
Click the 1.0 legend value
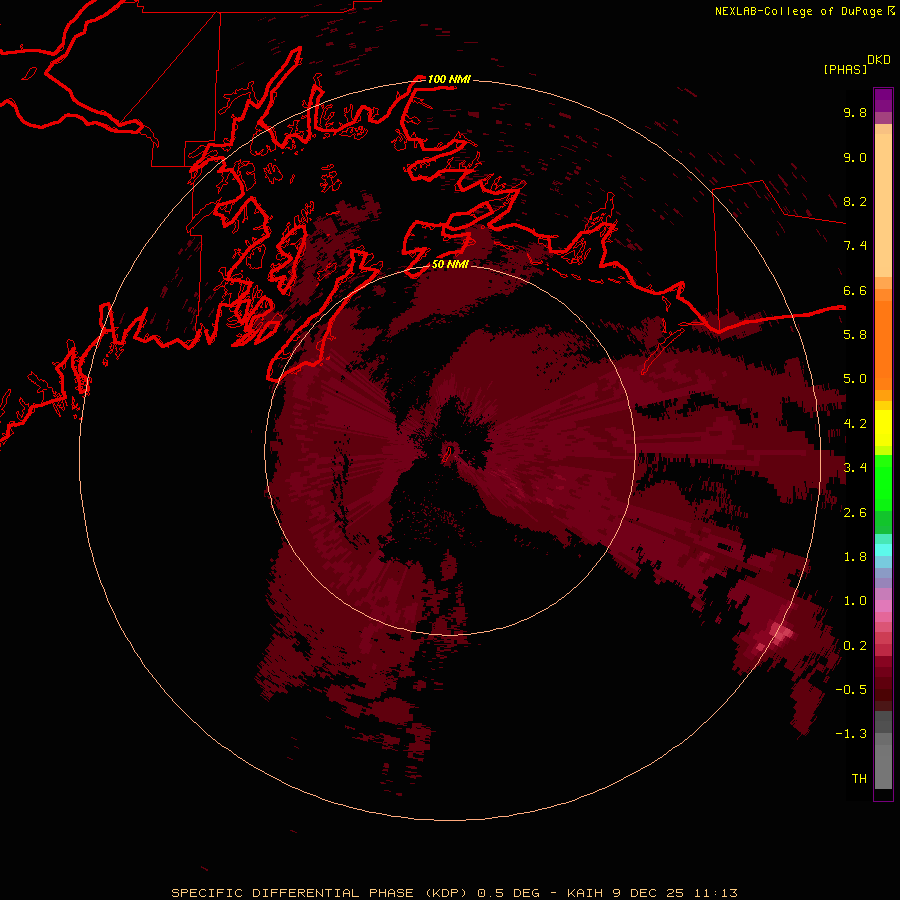point(855,601)
